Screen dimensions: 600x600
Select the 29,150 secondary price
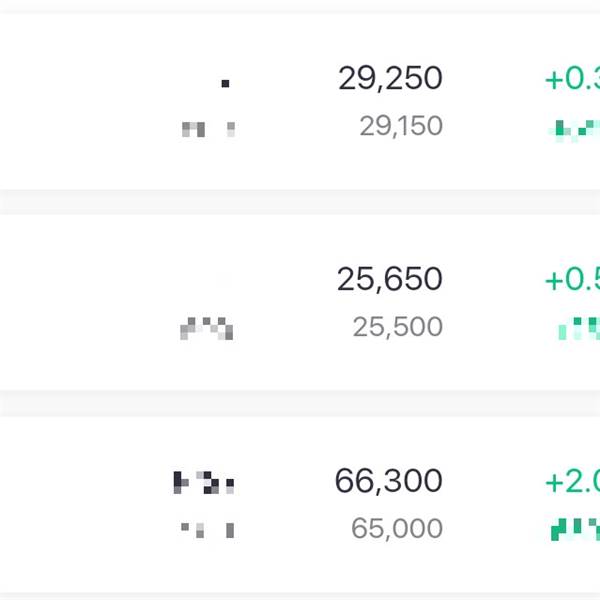pyautogui.click(x=400, y=126)
